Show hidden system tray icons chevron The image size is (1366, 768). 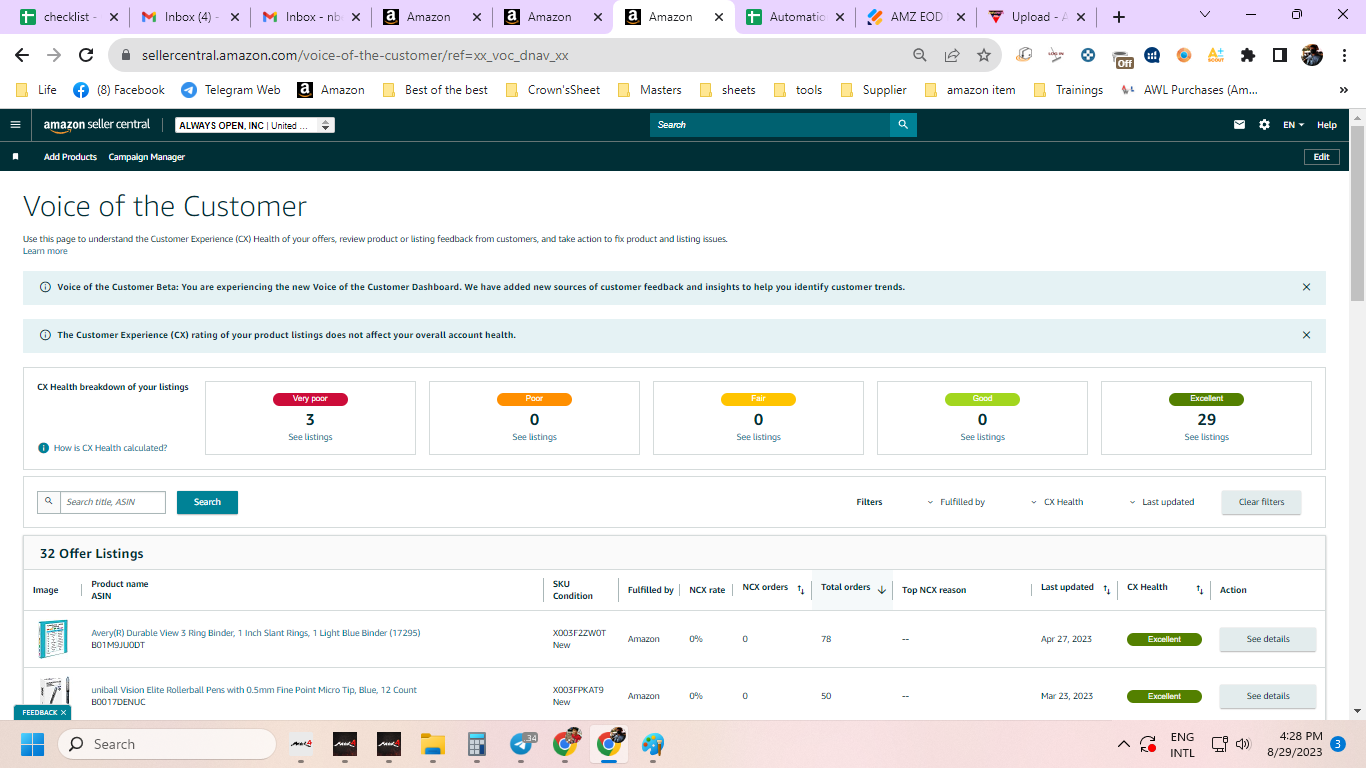1123,744
